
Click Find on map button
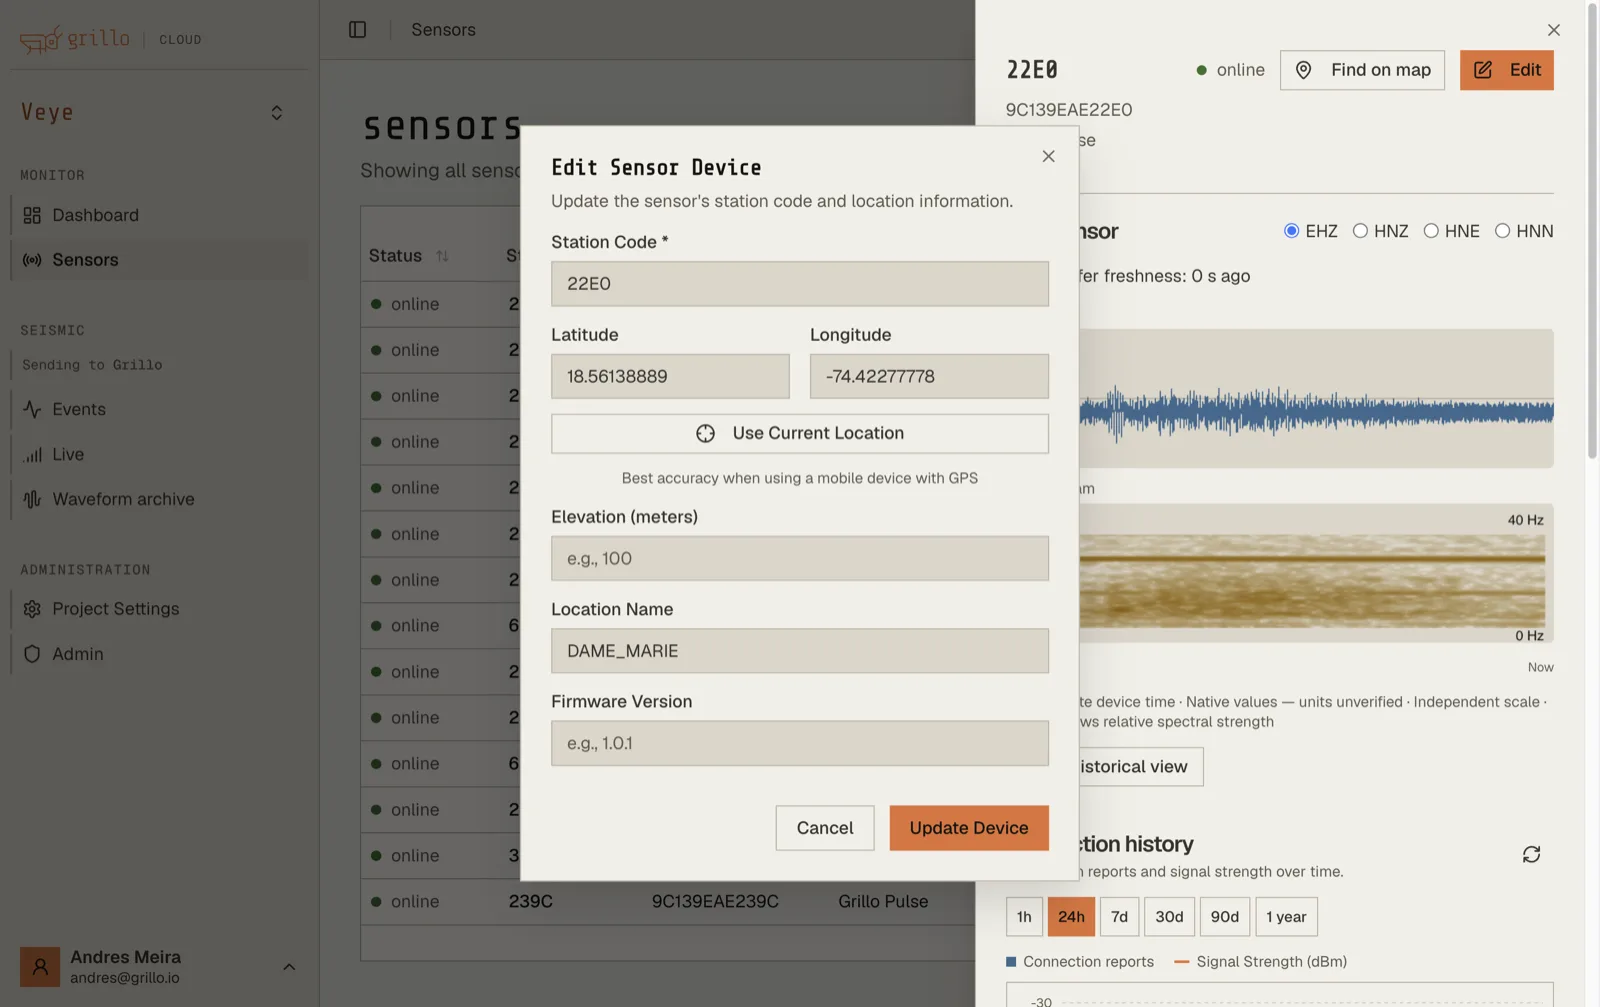tap(1362, 70)
